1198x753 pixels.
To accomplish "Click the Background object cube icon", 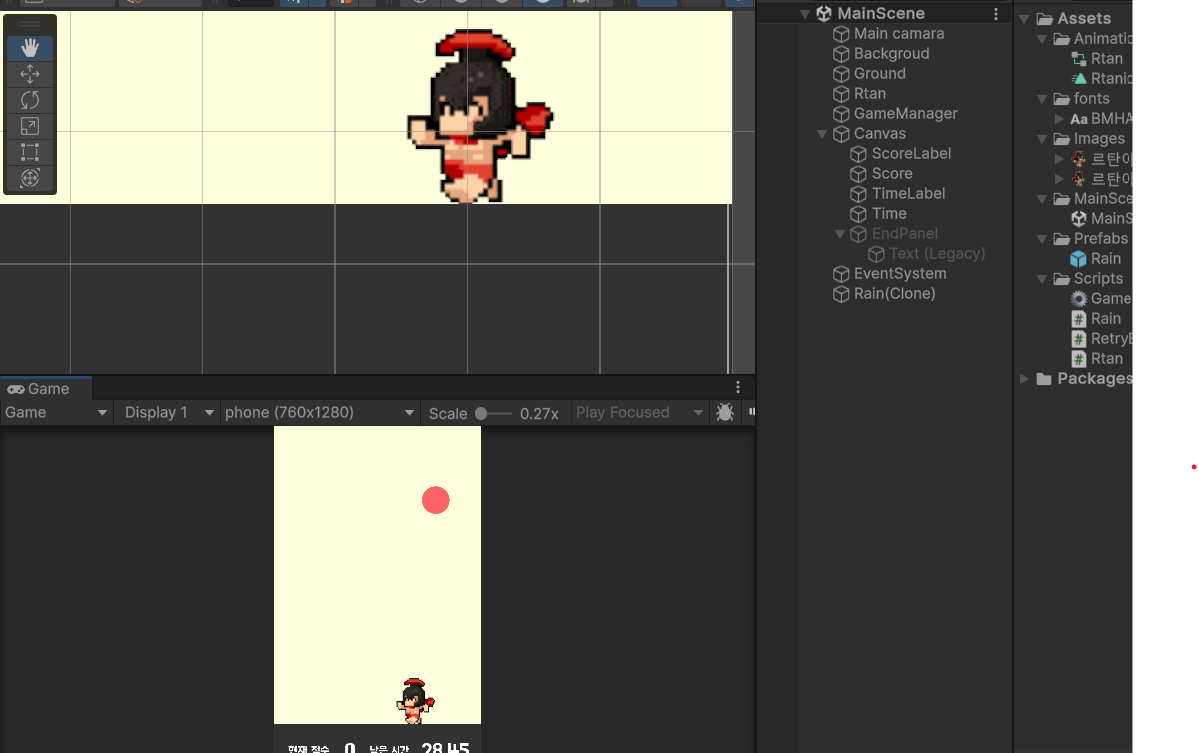I will coord(841,54).
